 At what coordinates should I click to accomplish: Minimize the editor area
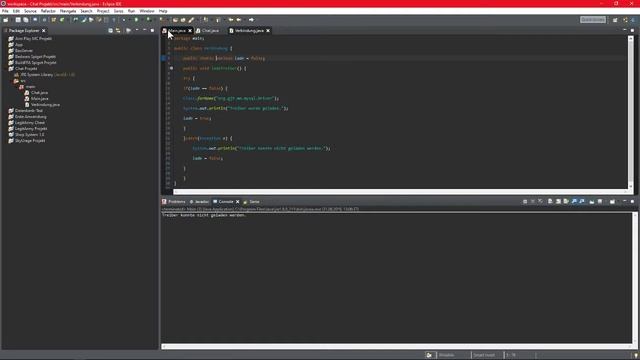(x=624, y=30)
